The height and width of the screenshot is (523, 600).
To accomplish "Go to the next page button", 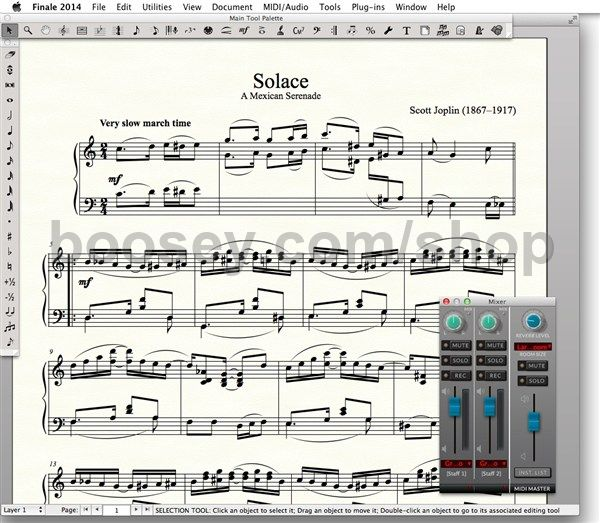I will (x=135, y=510).
